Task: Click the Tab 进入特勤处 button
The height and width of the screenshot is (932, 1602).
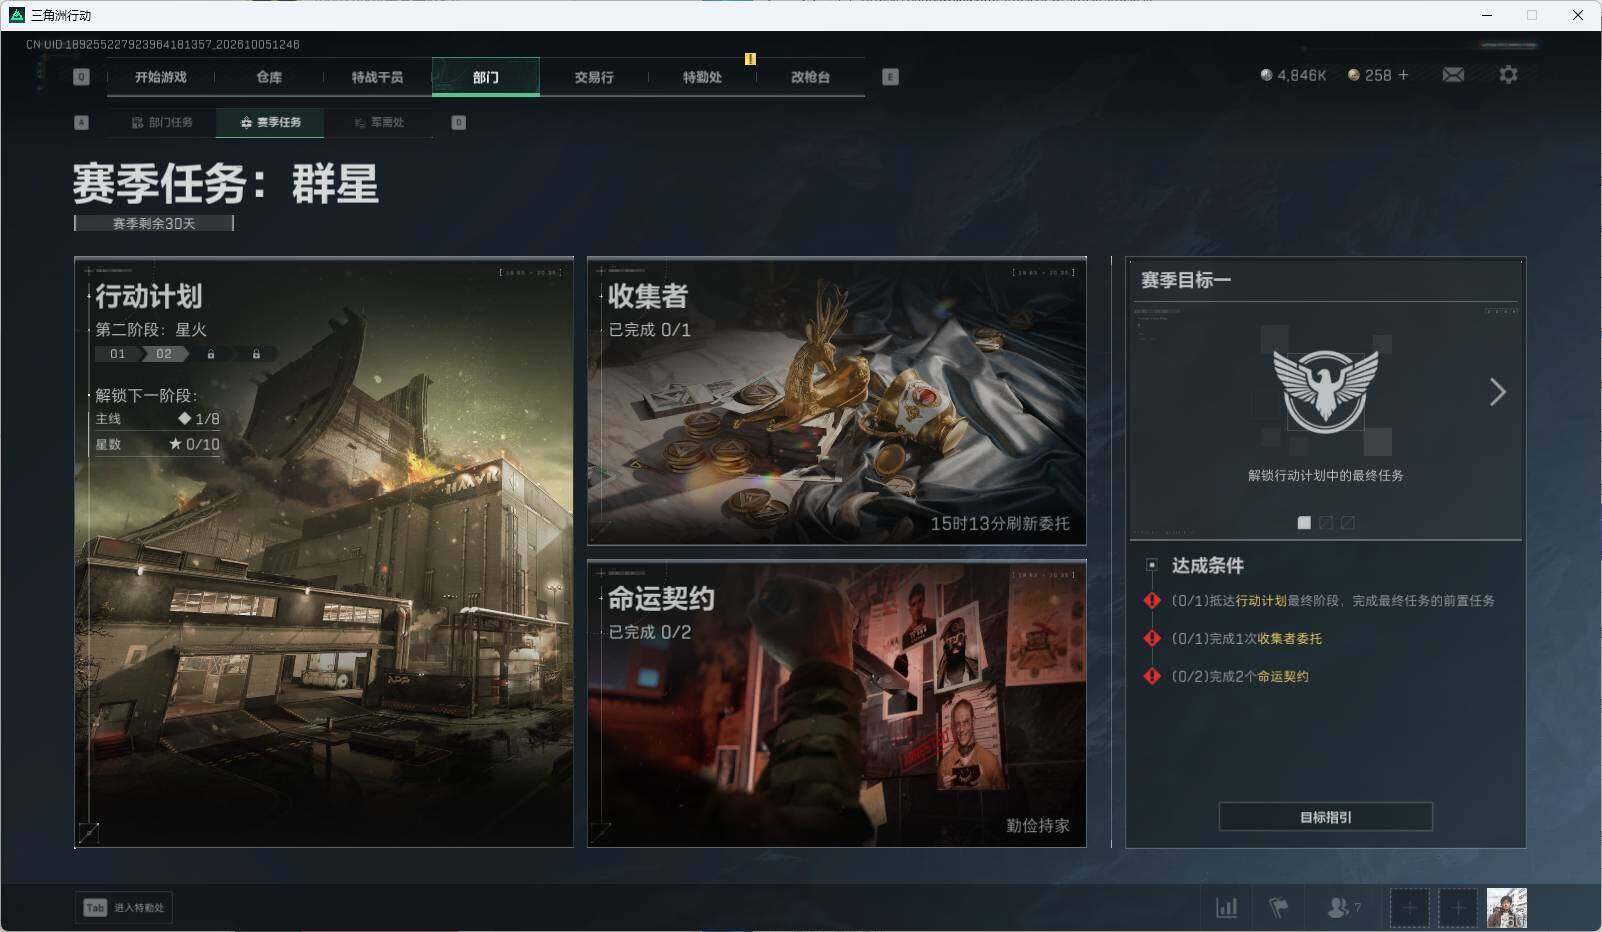Action: [x=124, y=908]
